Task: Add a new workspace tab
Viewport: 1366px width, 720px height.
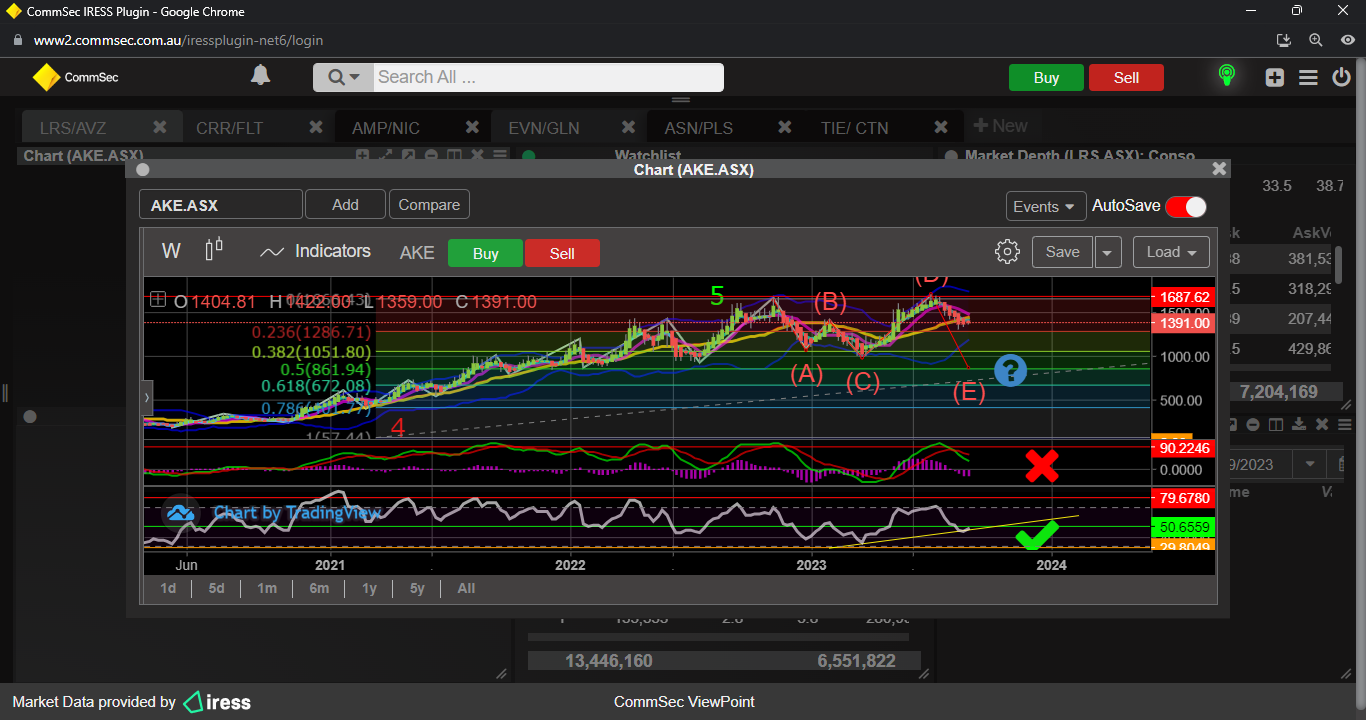Action: [1000, 126]
